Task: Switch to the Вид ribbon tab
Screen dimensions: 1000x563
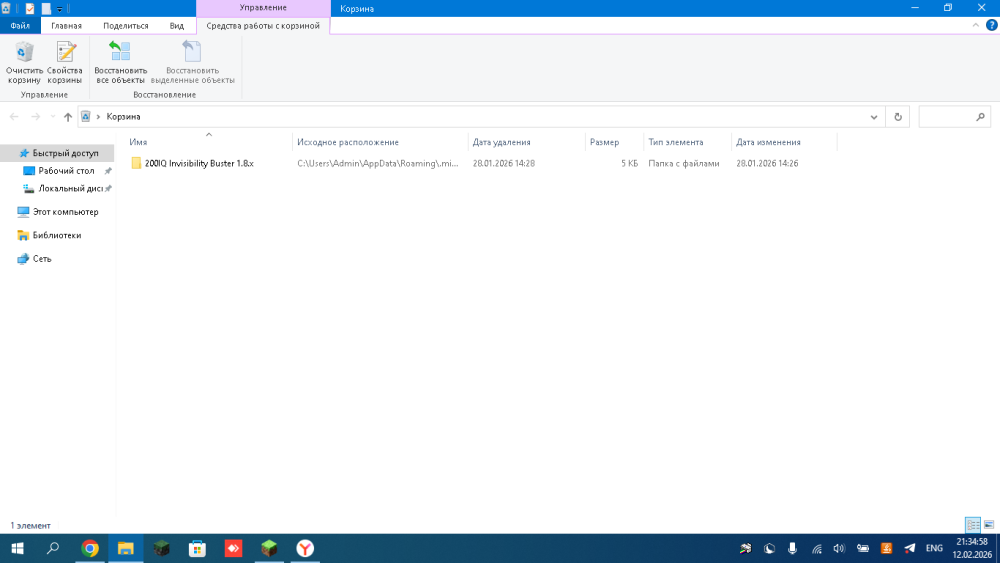Action: coord(177,26)
